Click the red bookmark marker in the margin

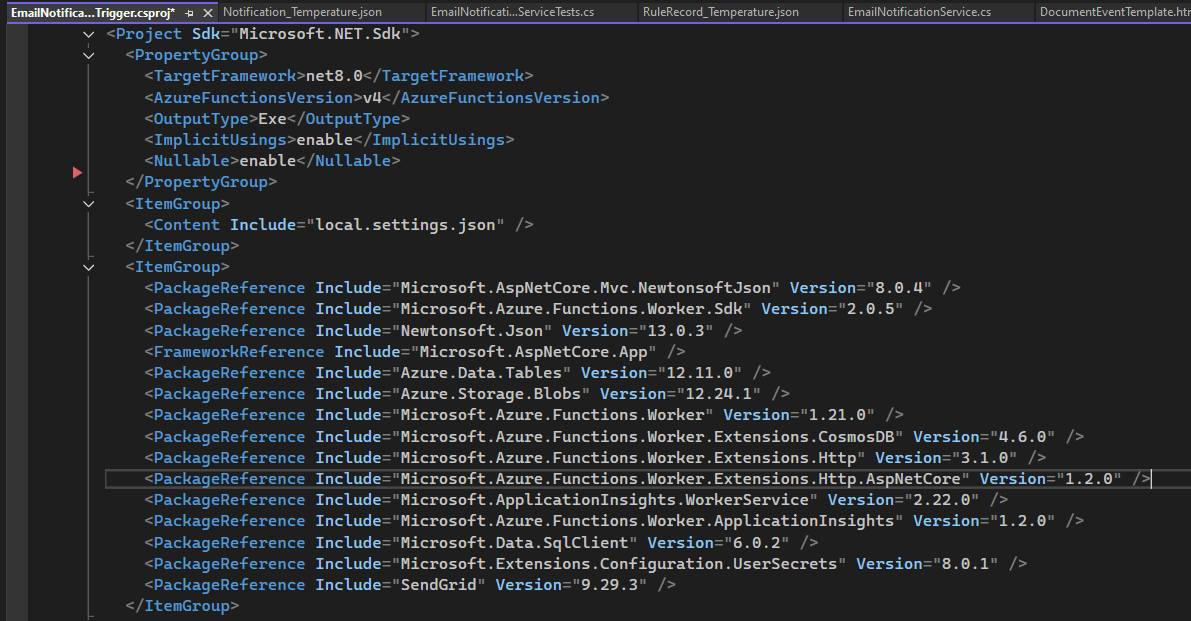[77, 173]
